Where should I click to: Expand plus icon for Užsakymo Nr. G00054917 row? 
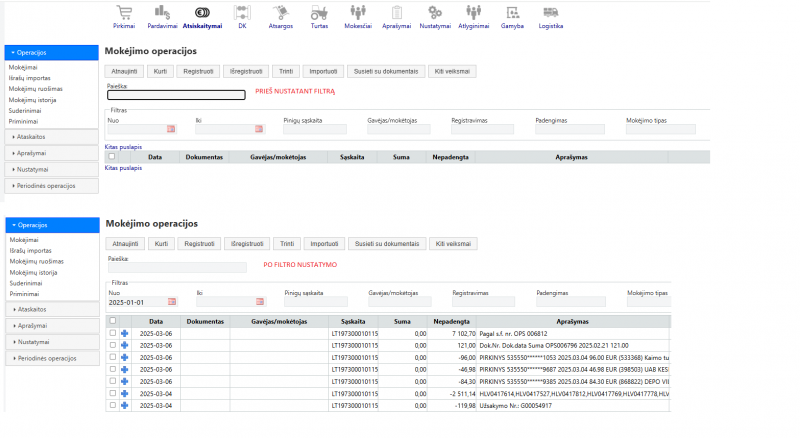124,405
